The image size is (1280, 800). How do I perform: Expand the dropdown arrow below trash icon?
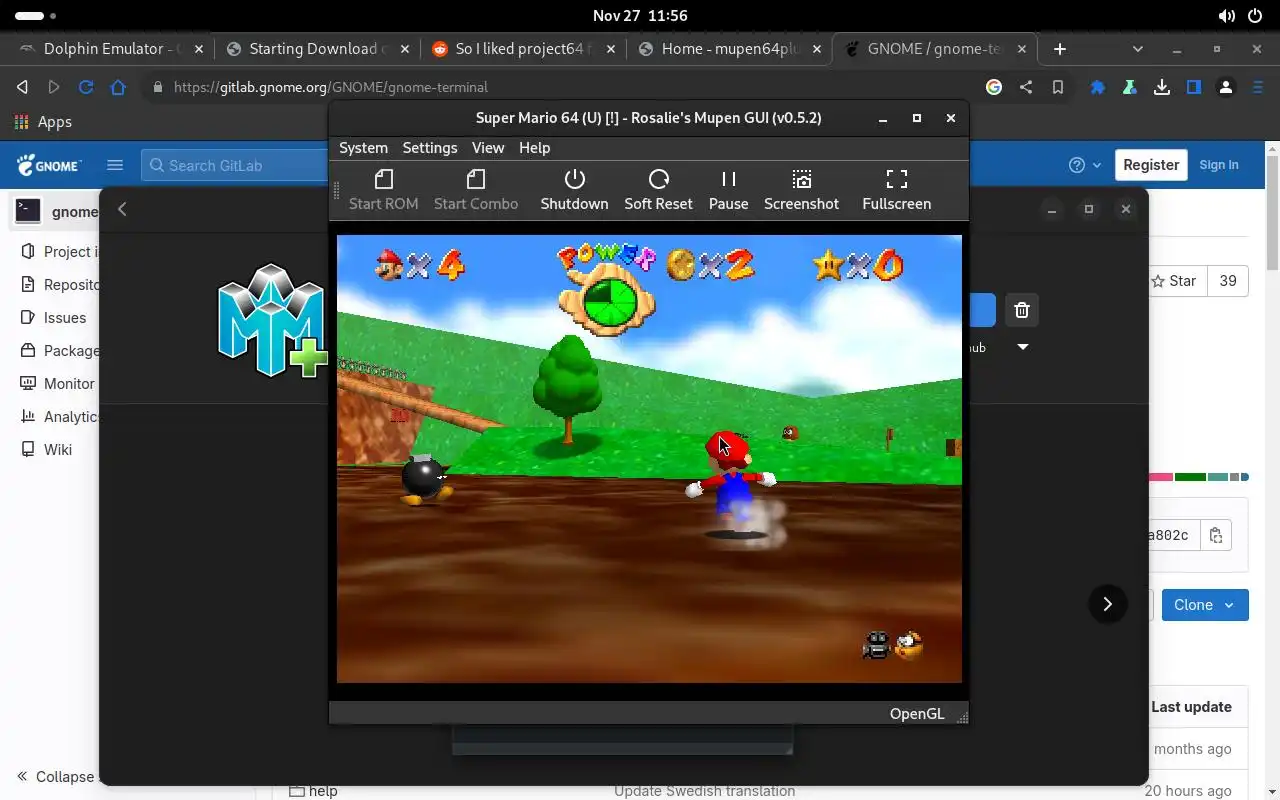pos(1022,347)
